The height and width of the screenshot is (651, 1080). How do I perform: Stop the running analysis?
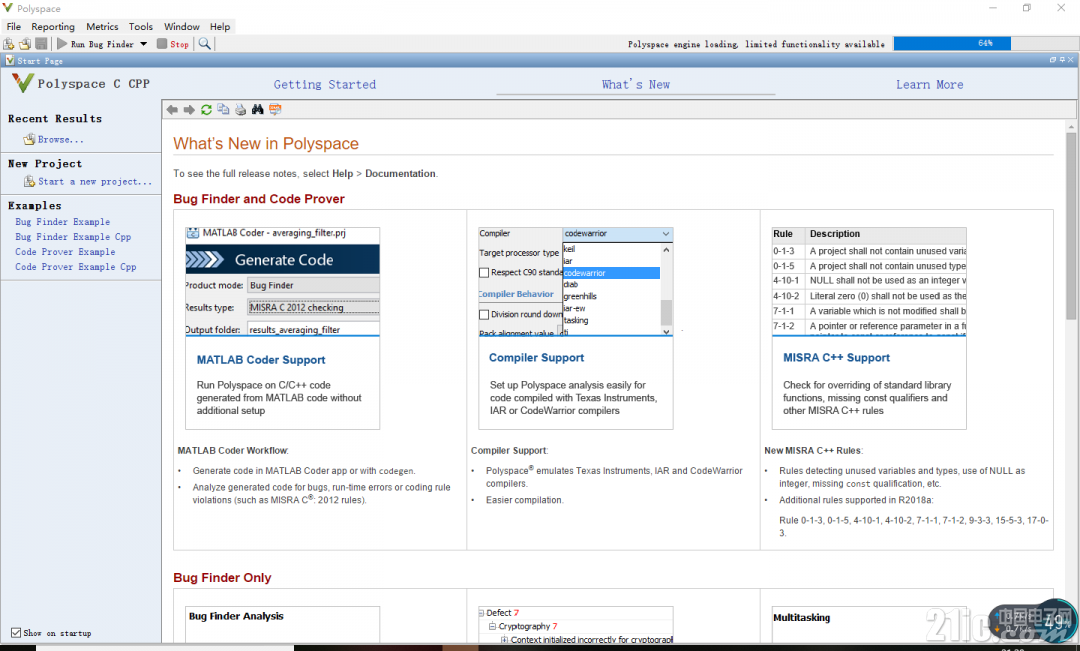[x=173, y=44]
